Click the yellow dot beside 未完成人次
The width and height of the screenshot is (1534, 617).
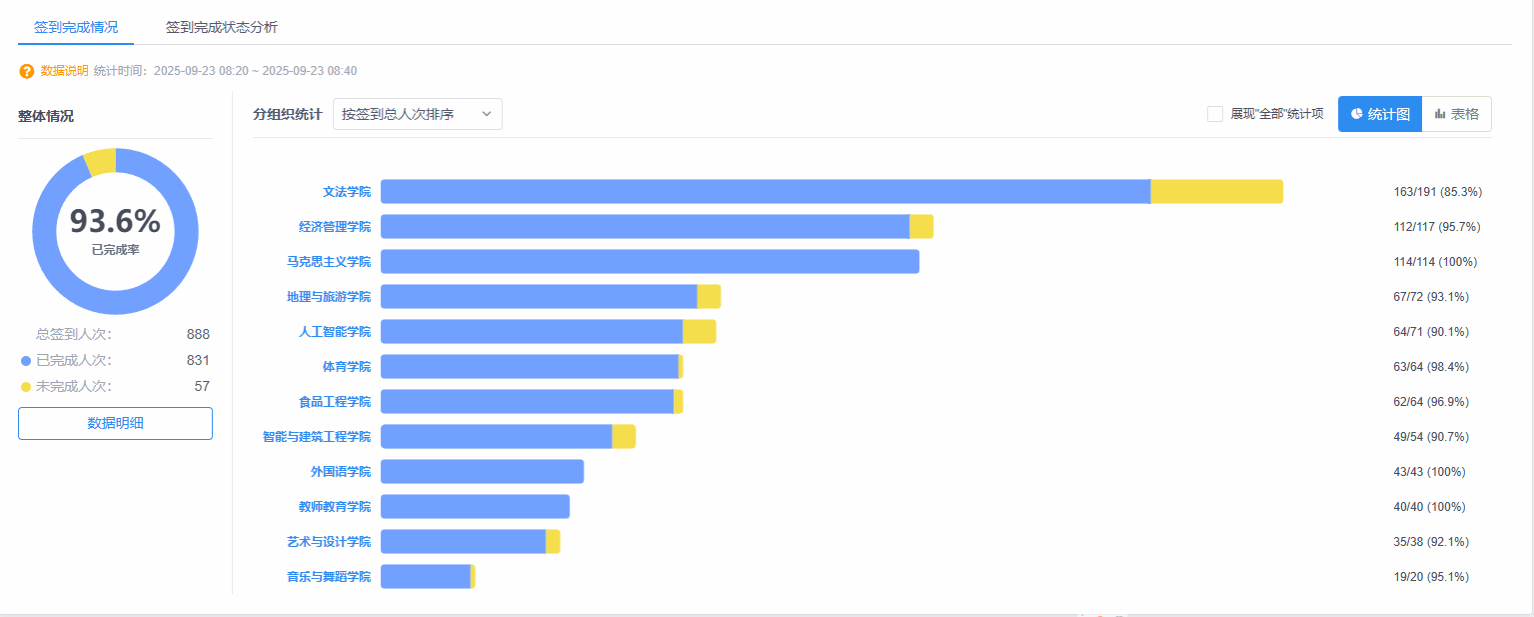tap(26, 387)
